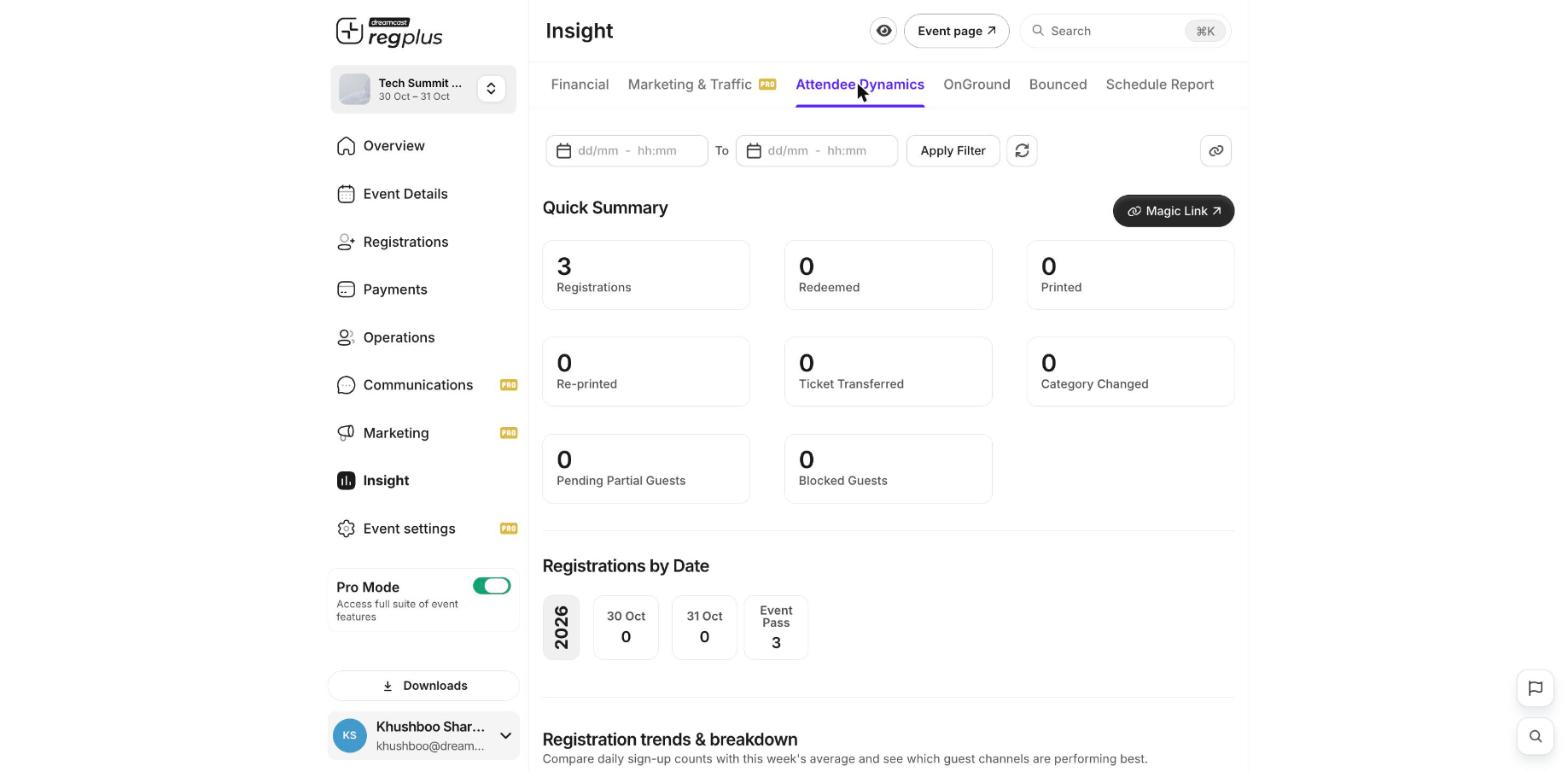Toggle Pro Mode switch off
The image size is (1568, 772).
coord(492,586)
